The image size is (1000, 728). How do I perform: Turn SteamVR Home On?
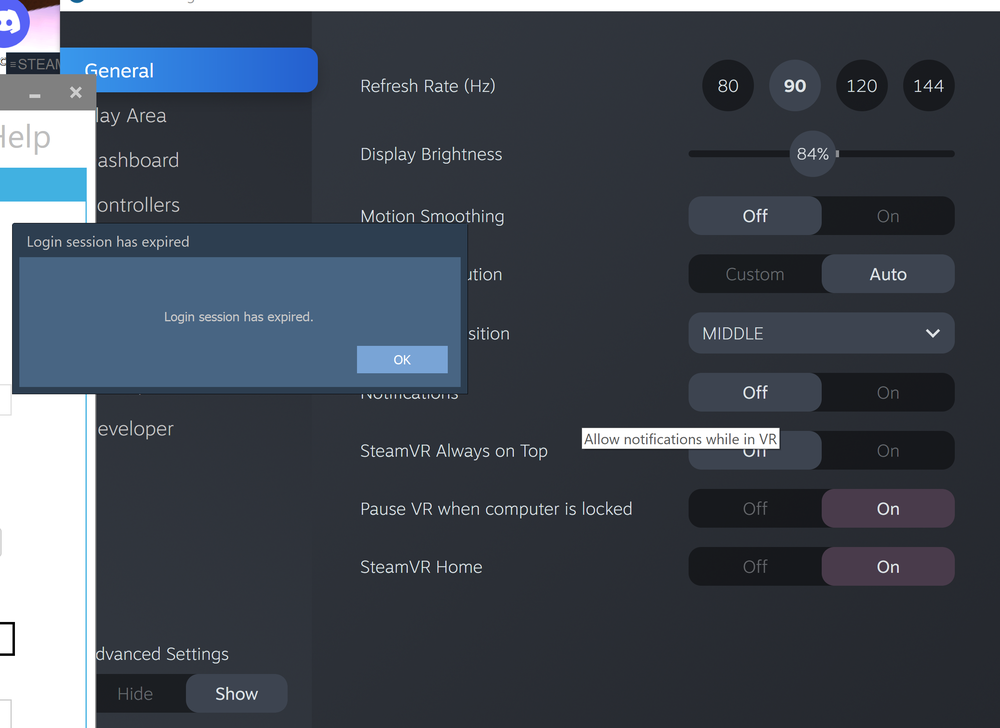coord(888,566)
